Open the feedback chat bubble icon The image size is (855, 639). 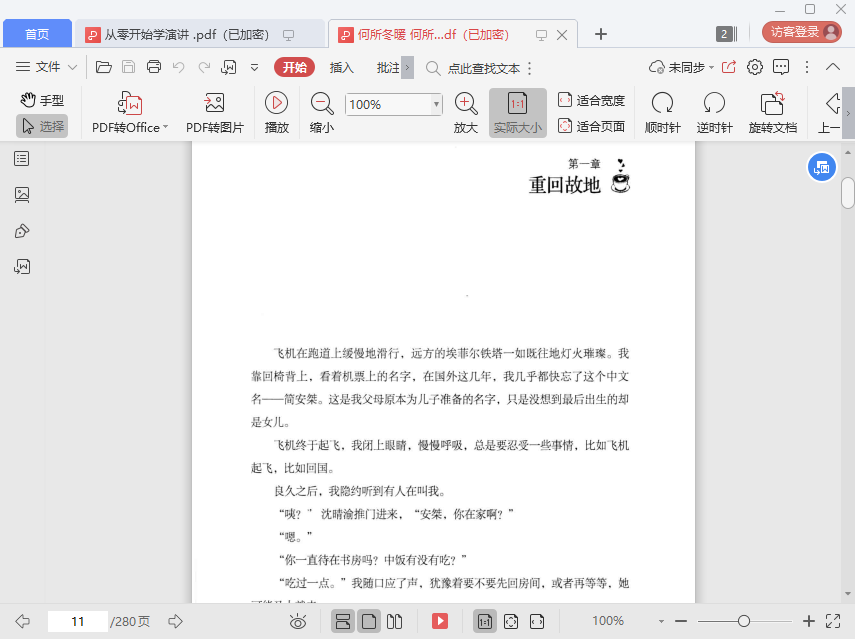(781, 67)
